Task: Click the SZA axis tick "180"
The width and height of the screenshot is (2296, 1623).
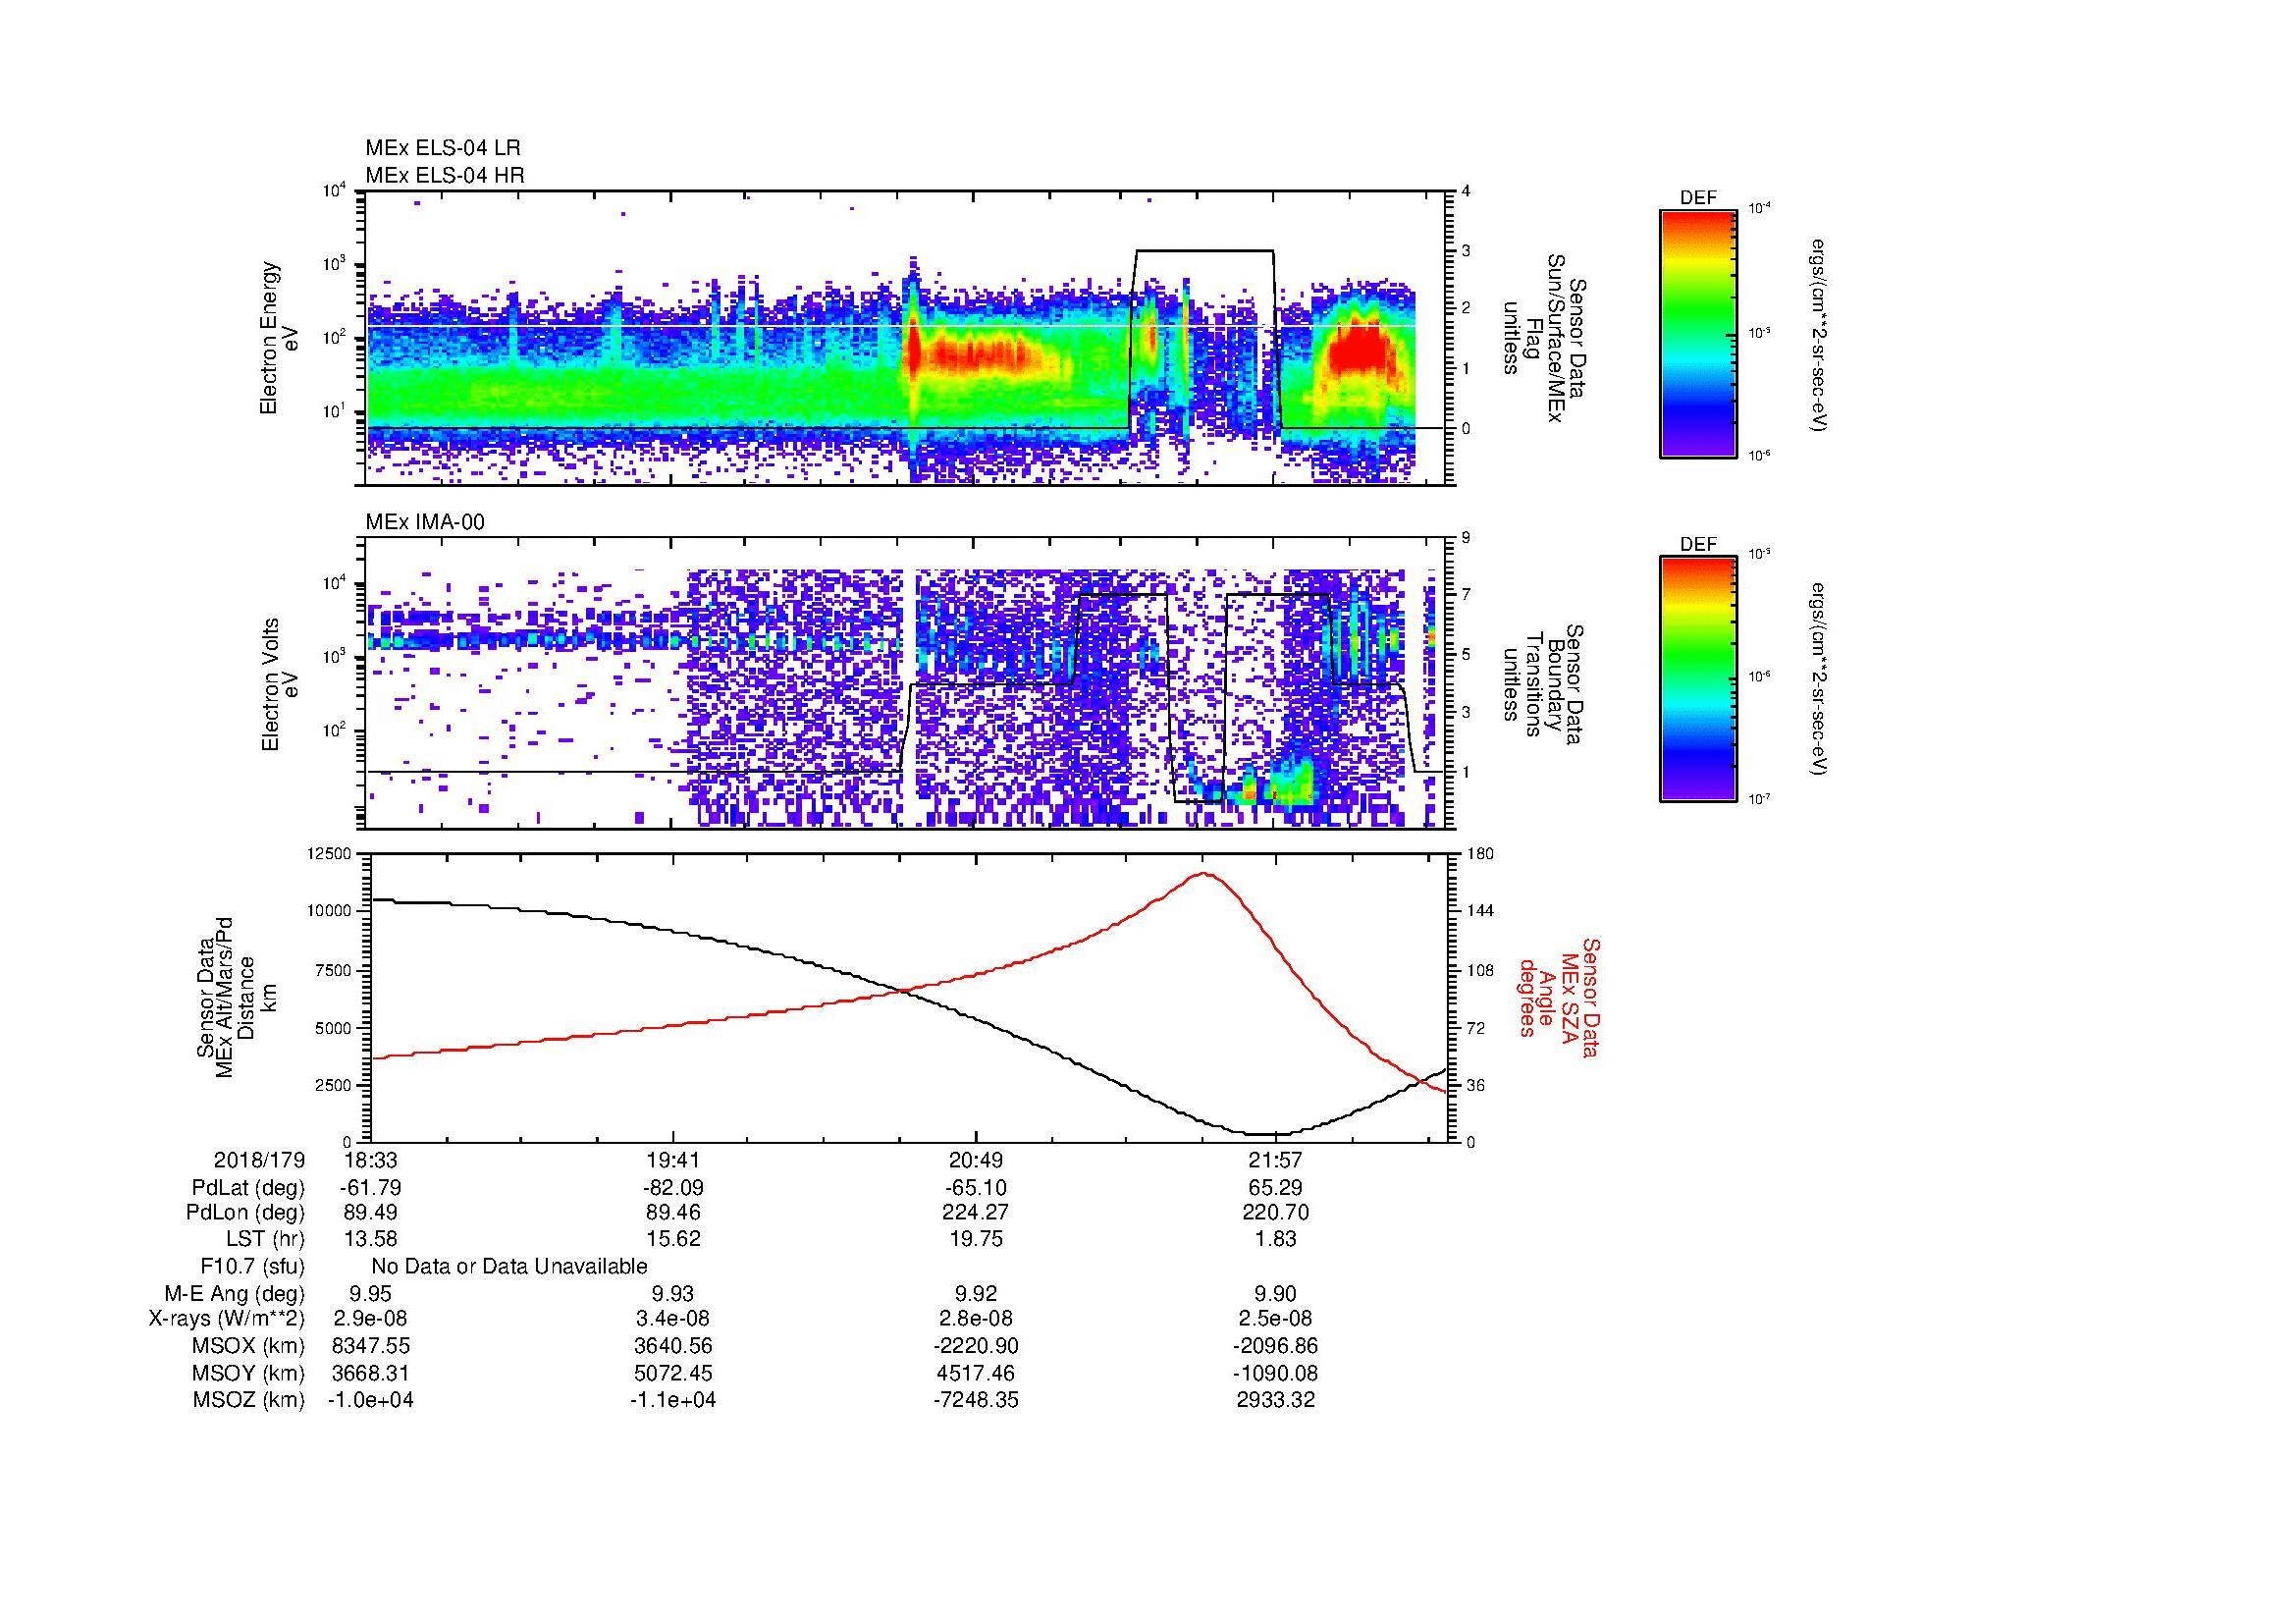Action: pos(1480,853)
